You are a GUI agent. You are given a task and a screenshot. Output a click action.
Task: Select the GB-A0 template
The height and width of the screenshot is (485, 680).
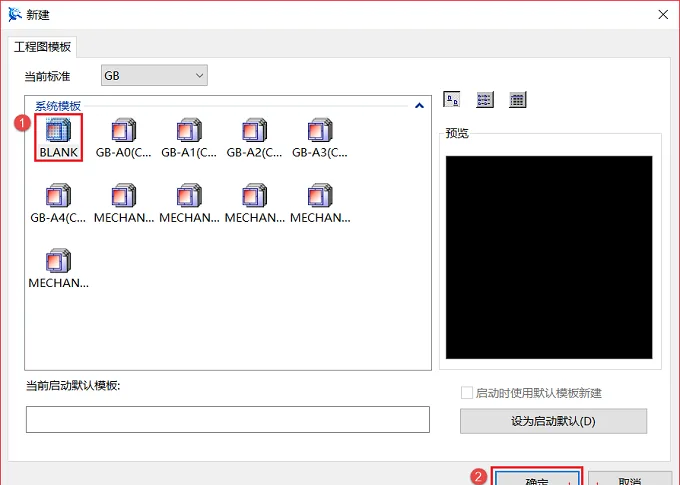(x=124, y=138)
